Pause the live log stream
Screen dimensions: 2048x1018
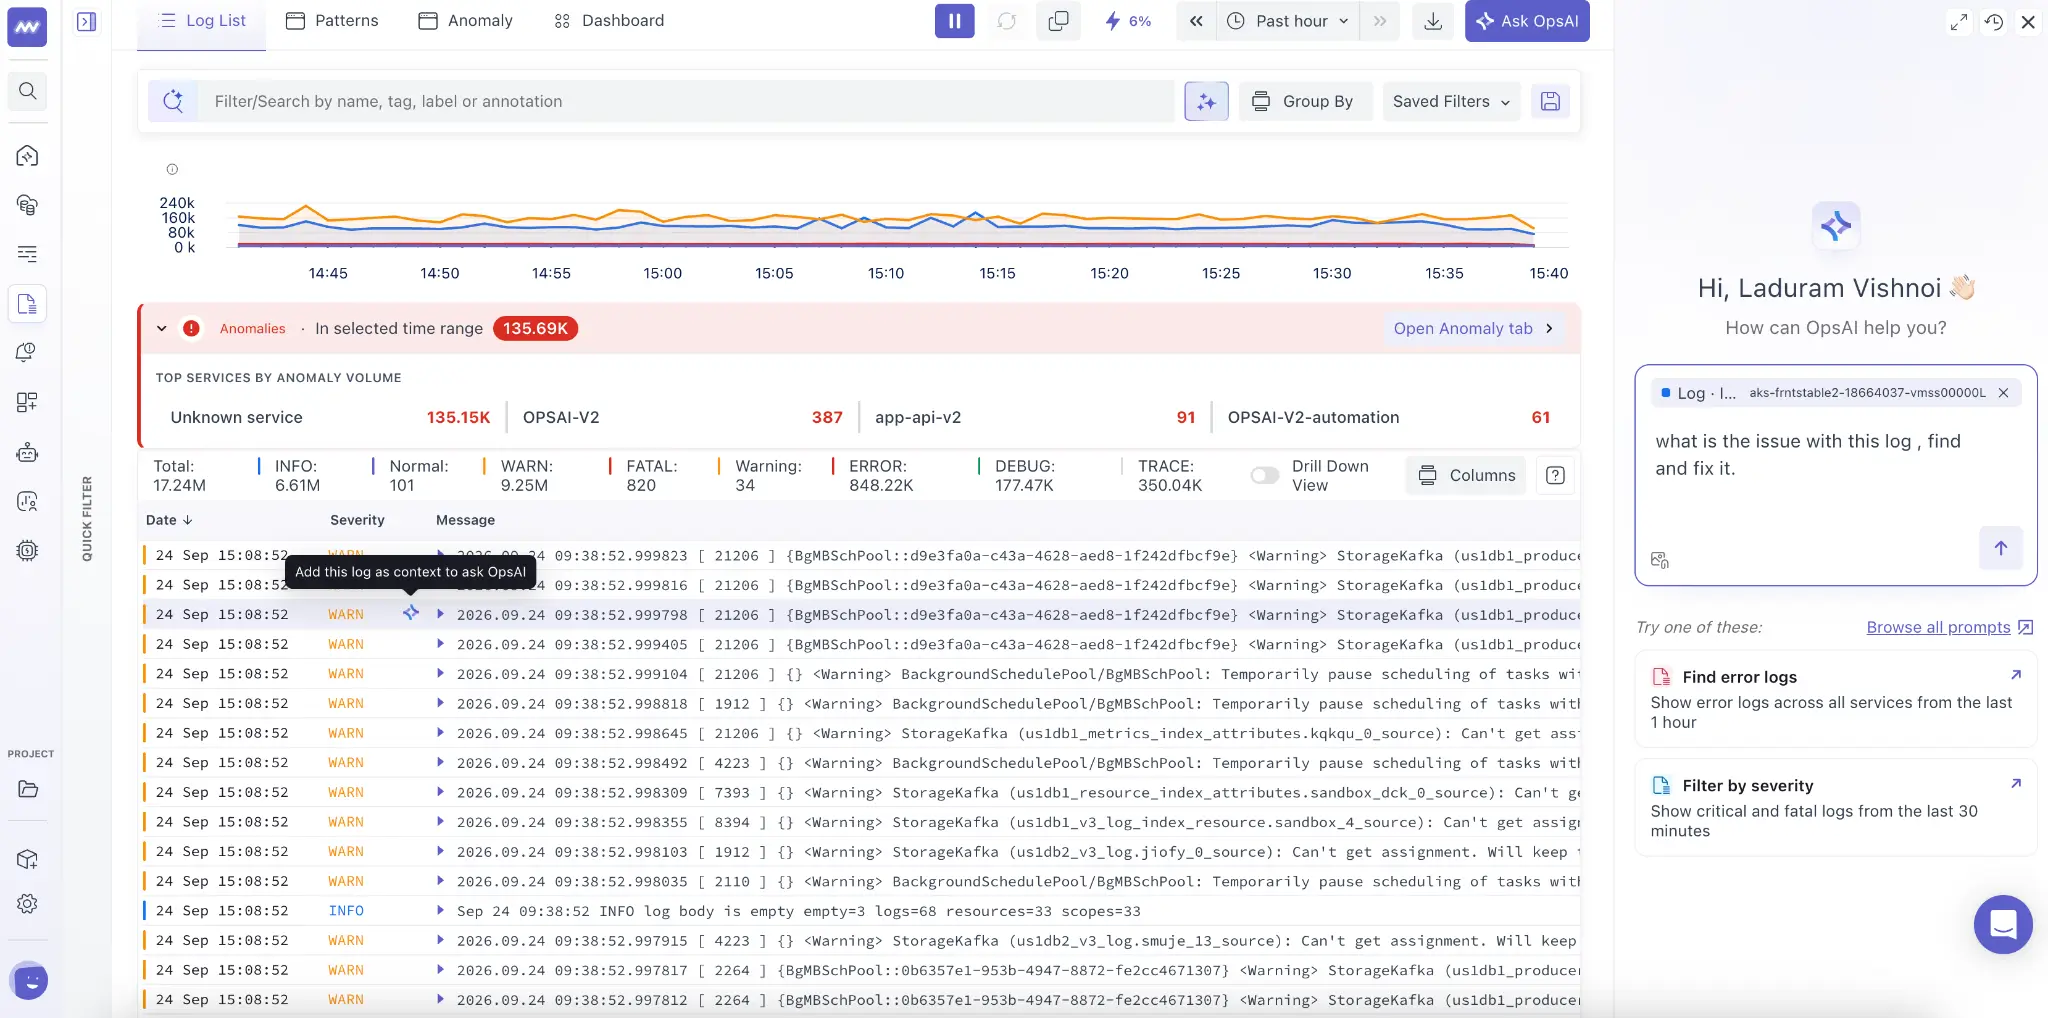point(954,21)
